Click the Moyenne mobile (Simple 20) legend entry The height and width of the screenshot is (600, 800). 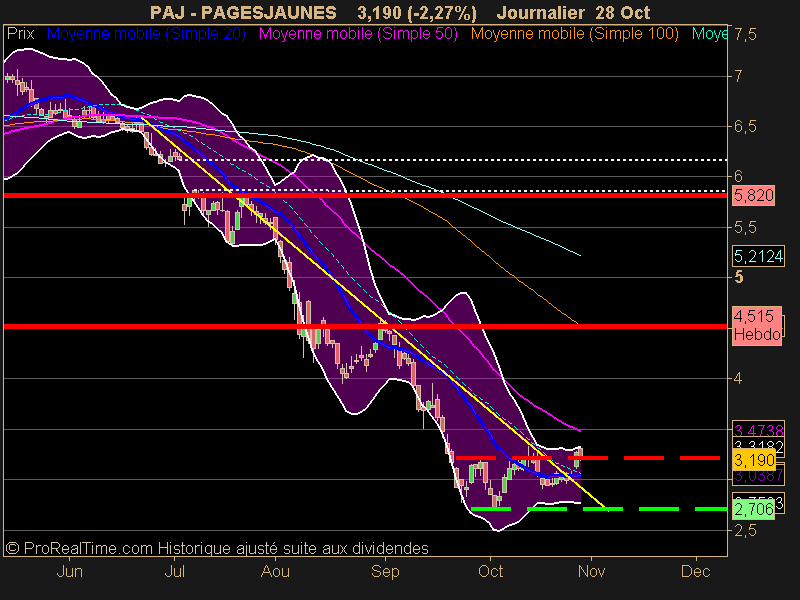146,34
